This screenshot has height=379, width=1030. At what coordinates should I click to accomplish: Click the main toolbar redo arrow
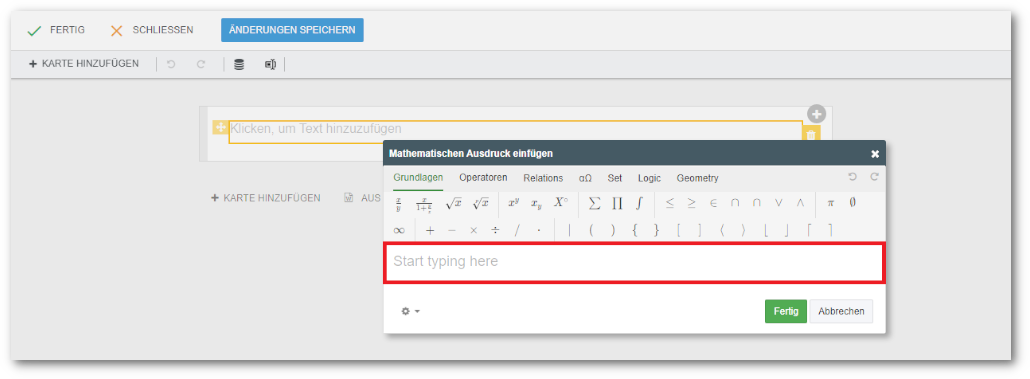(x=201, y=64)
